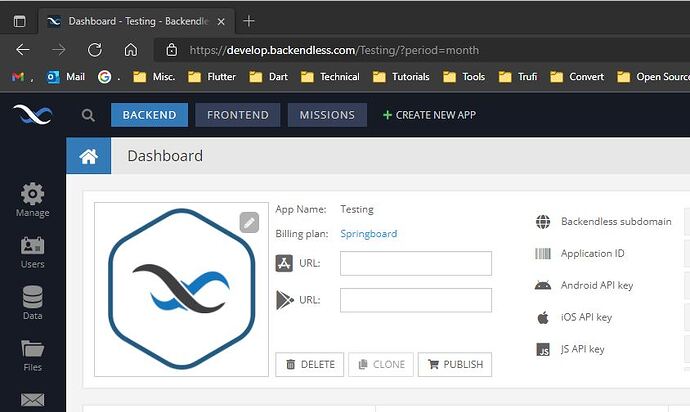Viewport: 690px width, 412px height.
Task: Open the MISSIONS tab
Action: tap(327, 115)
